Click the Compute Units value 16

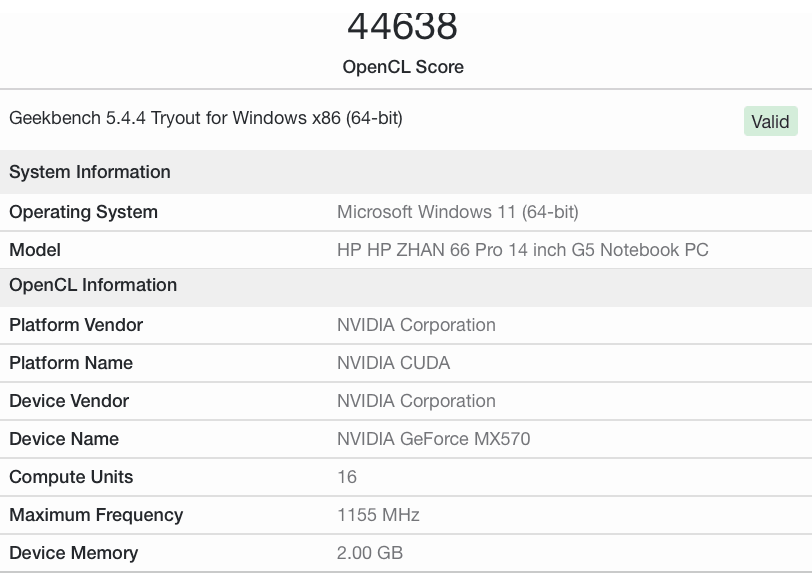[344, 477]
